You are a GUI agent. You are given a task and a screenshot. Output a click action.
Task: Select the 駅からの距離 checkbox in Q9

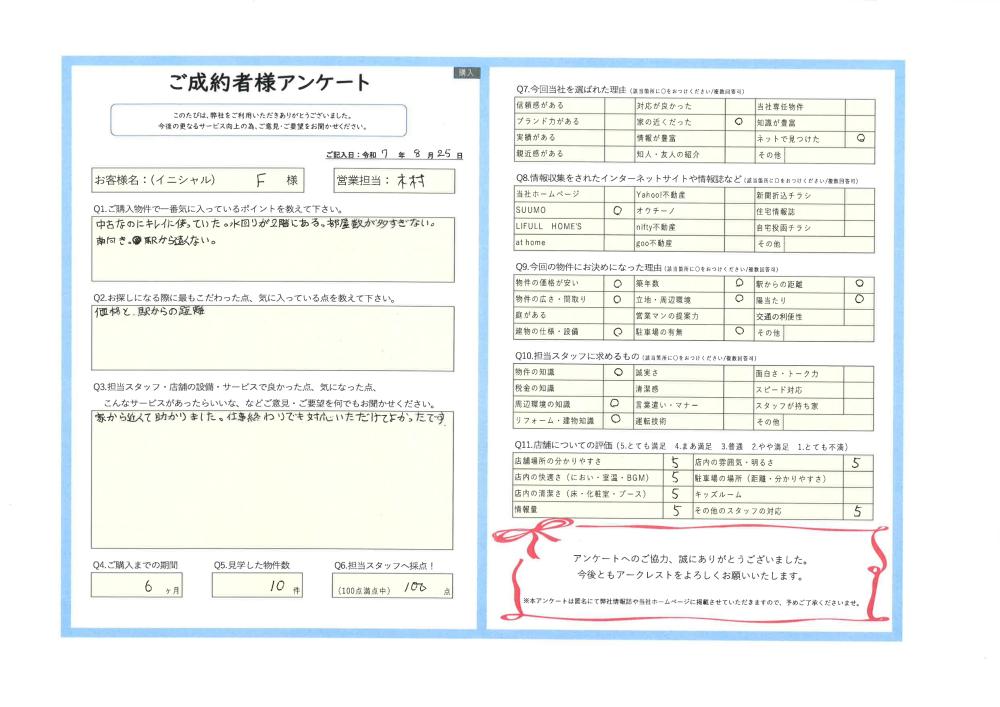click(860, 283)
